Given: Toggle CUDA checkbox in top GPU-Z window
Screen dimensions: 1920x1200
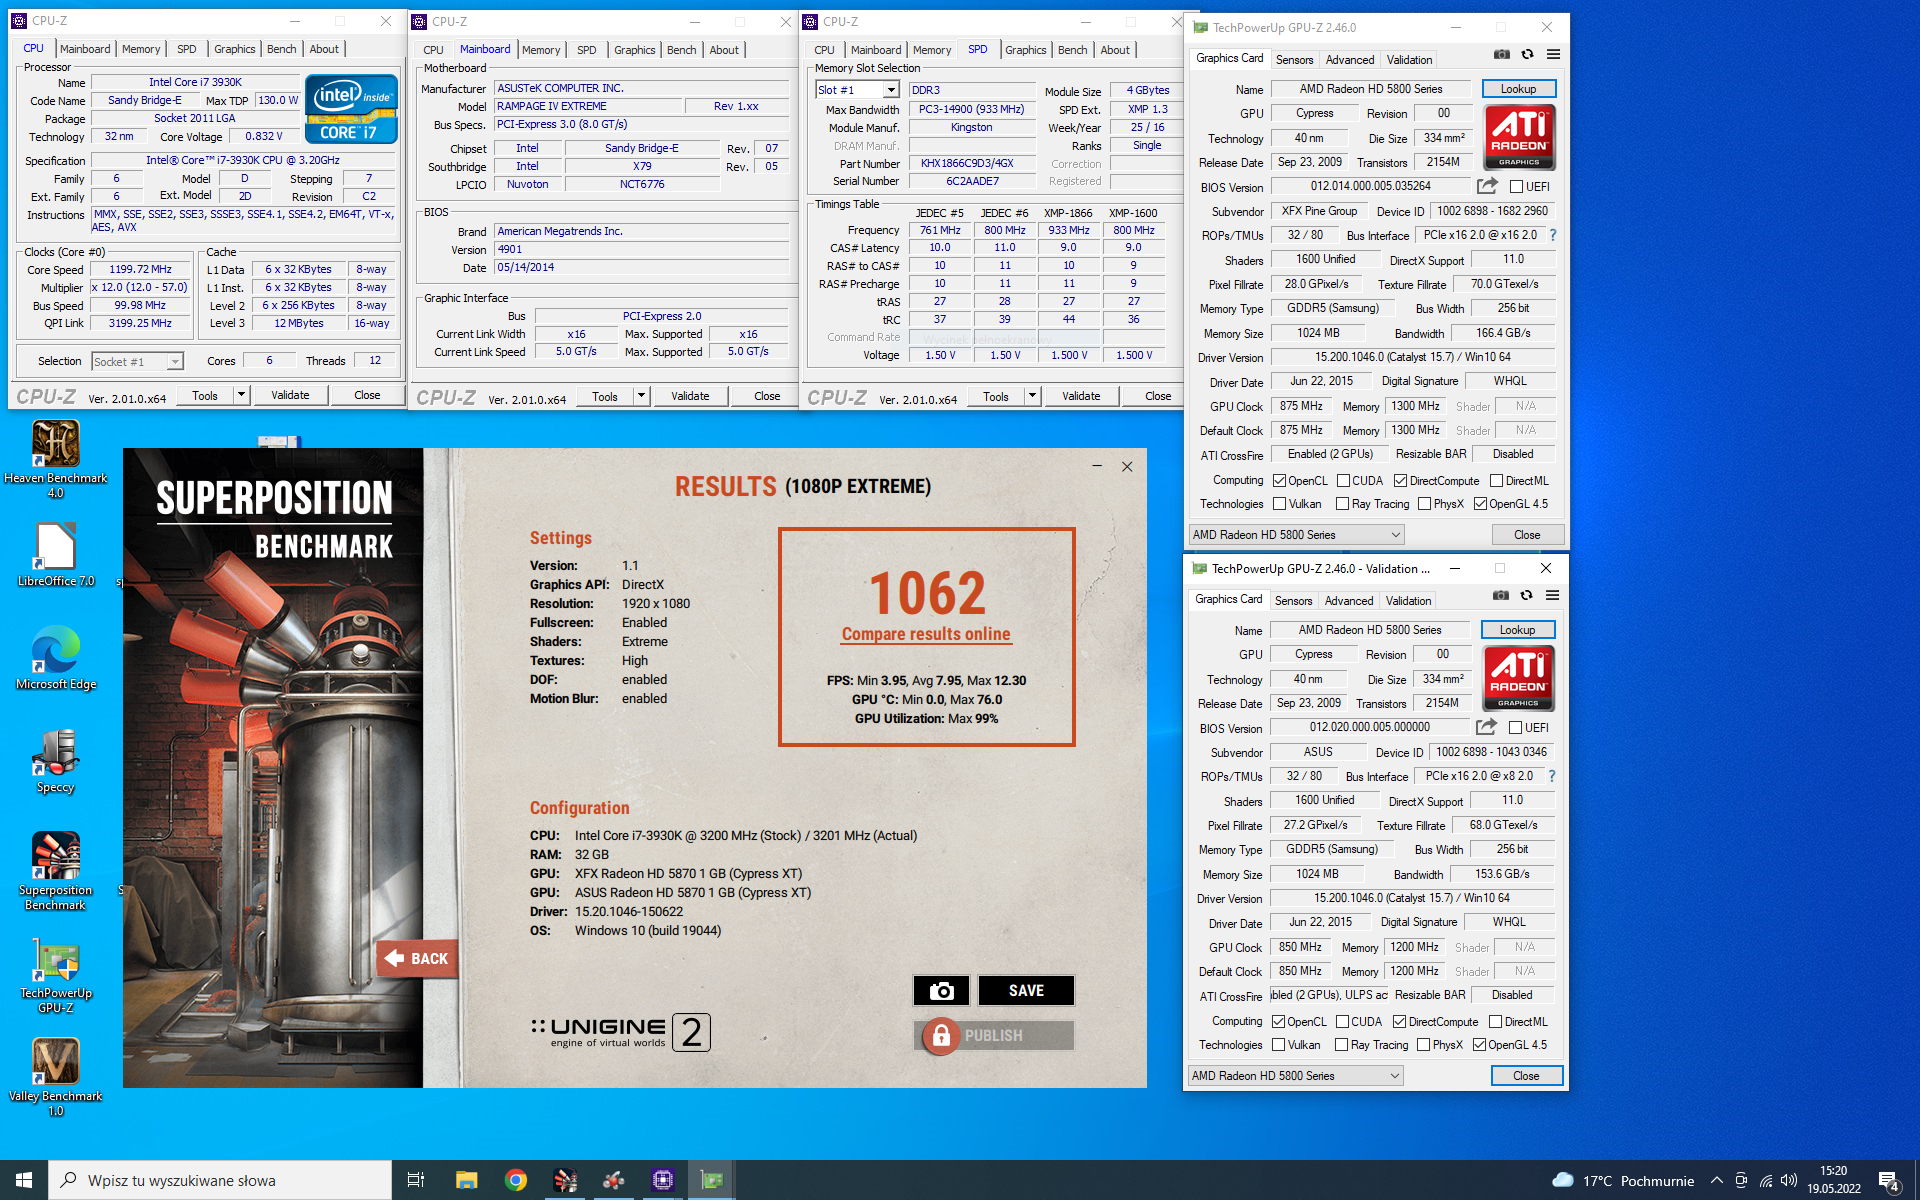Looking at the screenshot, I should [x=1343, y=481].
